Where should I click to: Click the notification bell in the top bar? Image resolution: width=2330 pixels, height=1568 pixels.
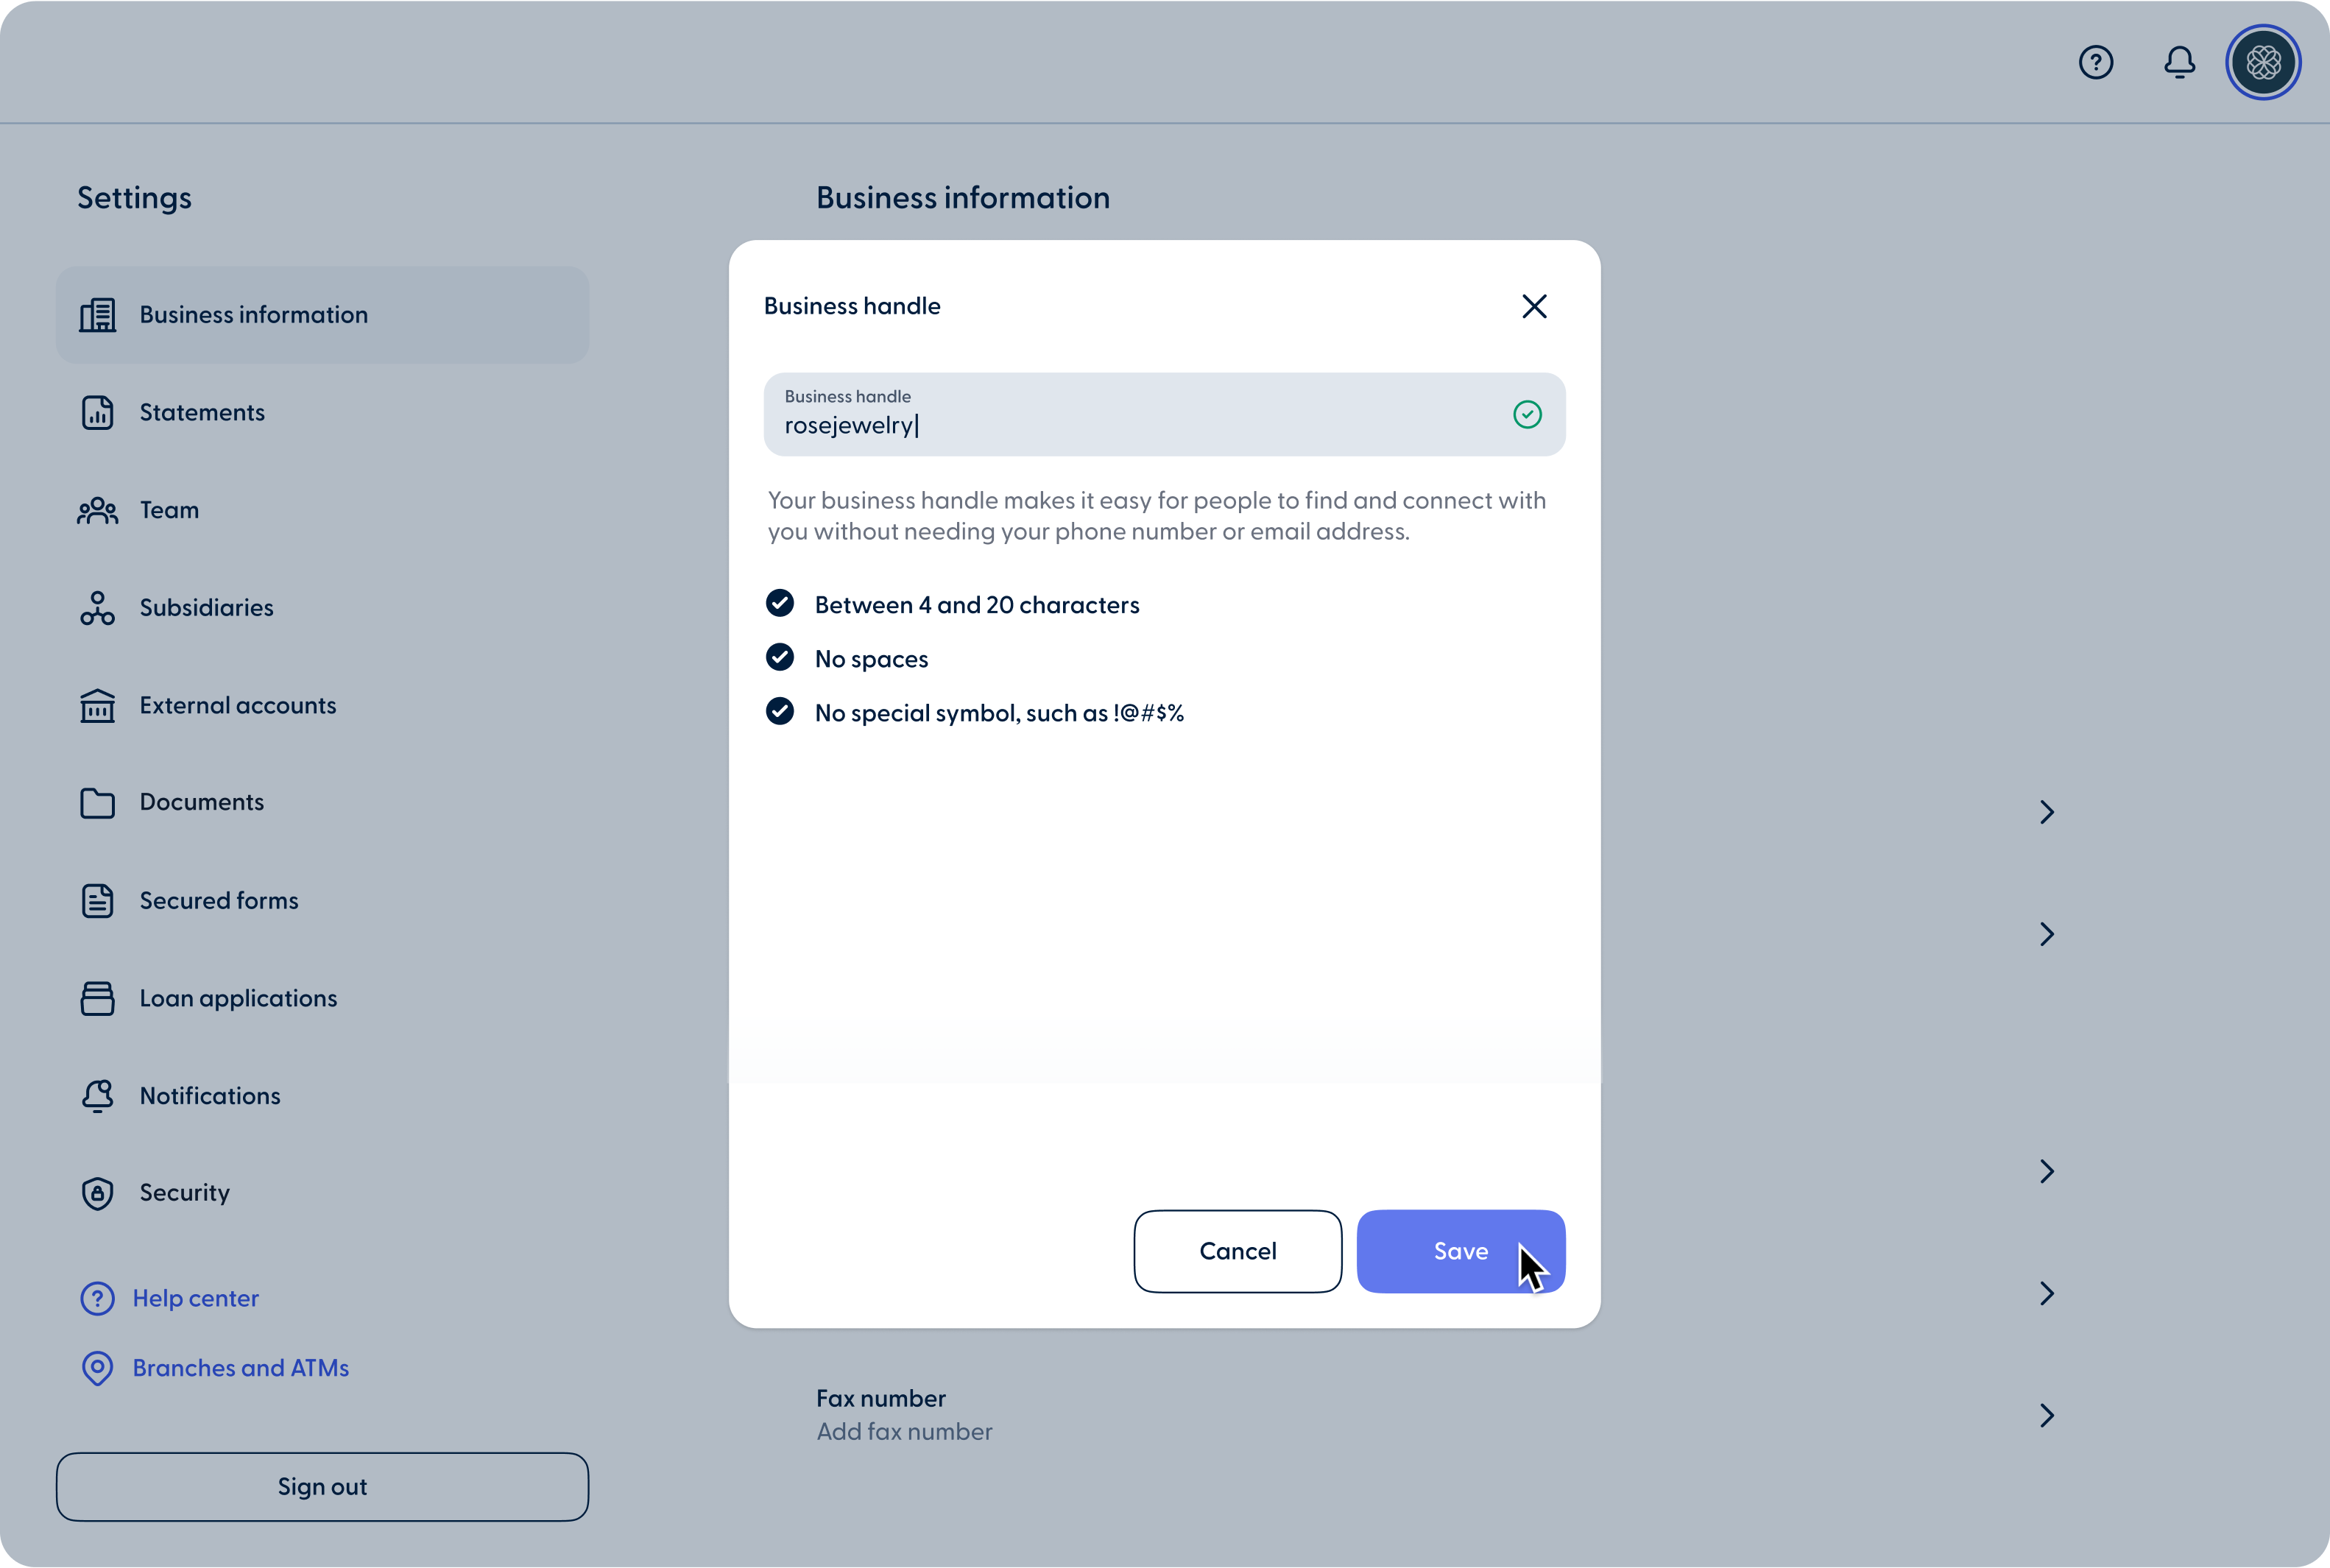[x=2180, y=62]
